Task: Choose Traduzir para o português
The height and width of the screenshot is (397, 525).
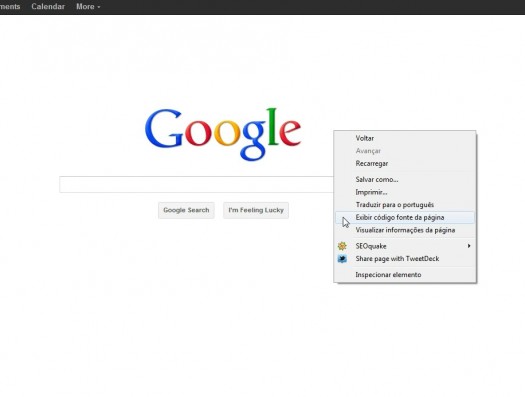Action: coord(405,205)
